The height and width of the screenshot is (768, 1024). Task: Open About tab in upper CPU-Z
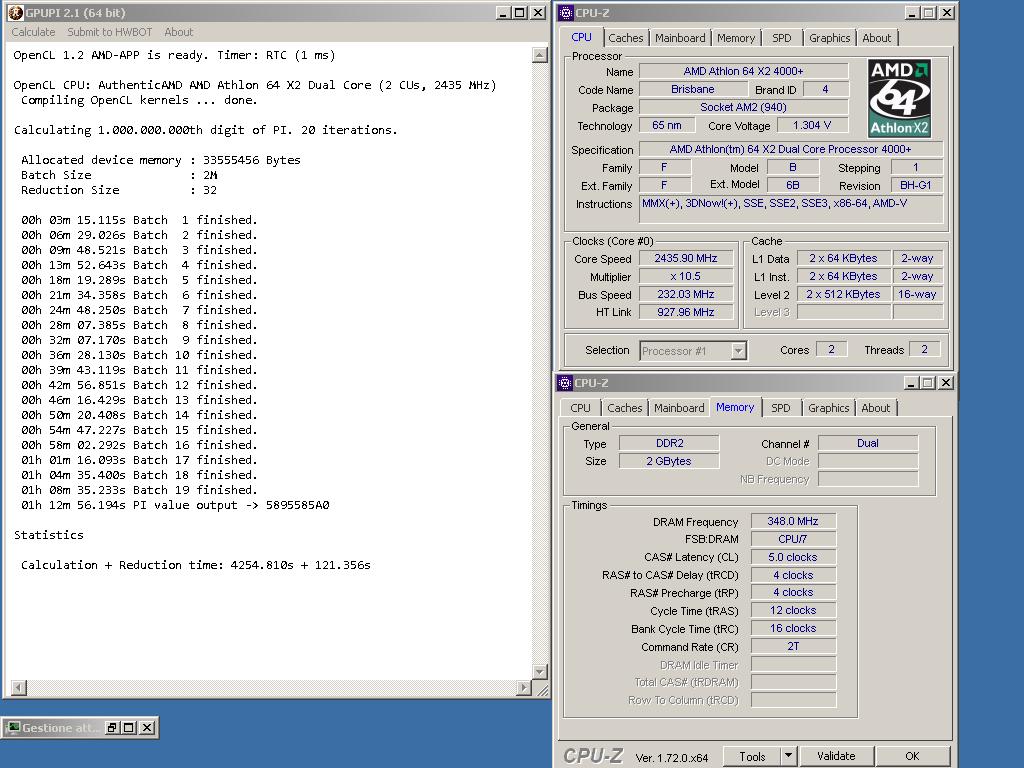pyautogui.click(x=876, y=38)
